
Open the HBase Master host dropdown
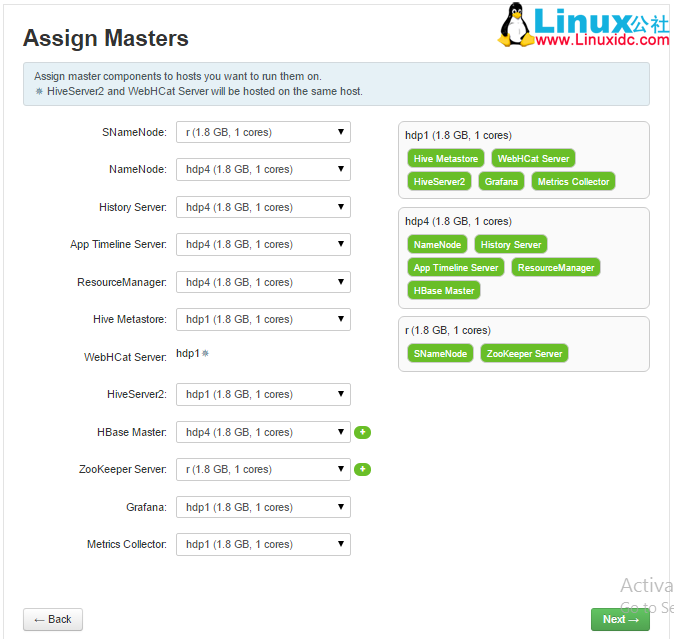(263, 432)
